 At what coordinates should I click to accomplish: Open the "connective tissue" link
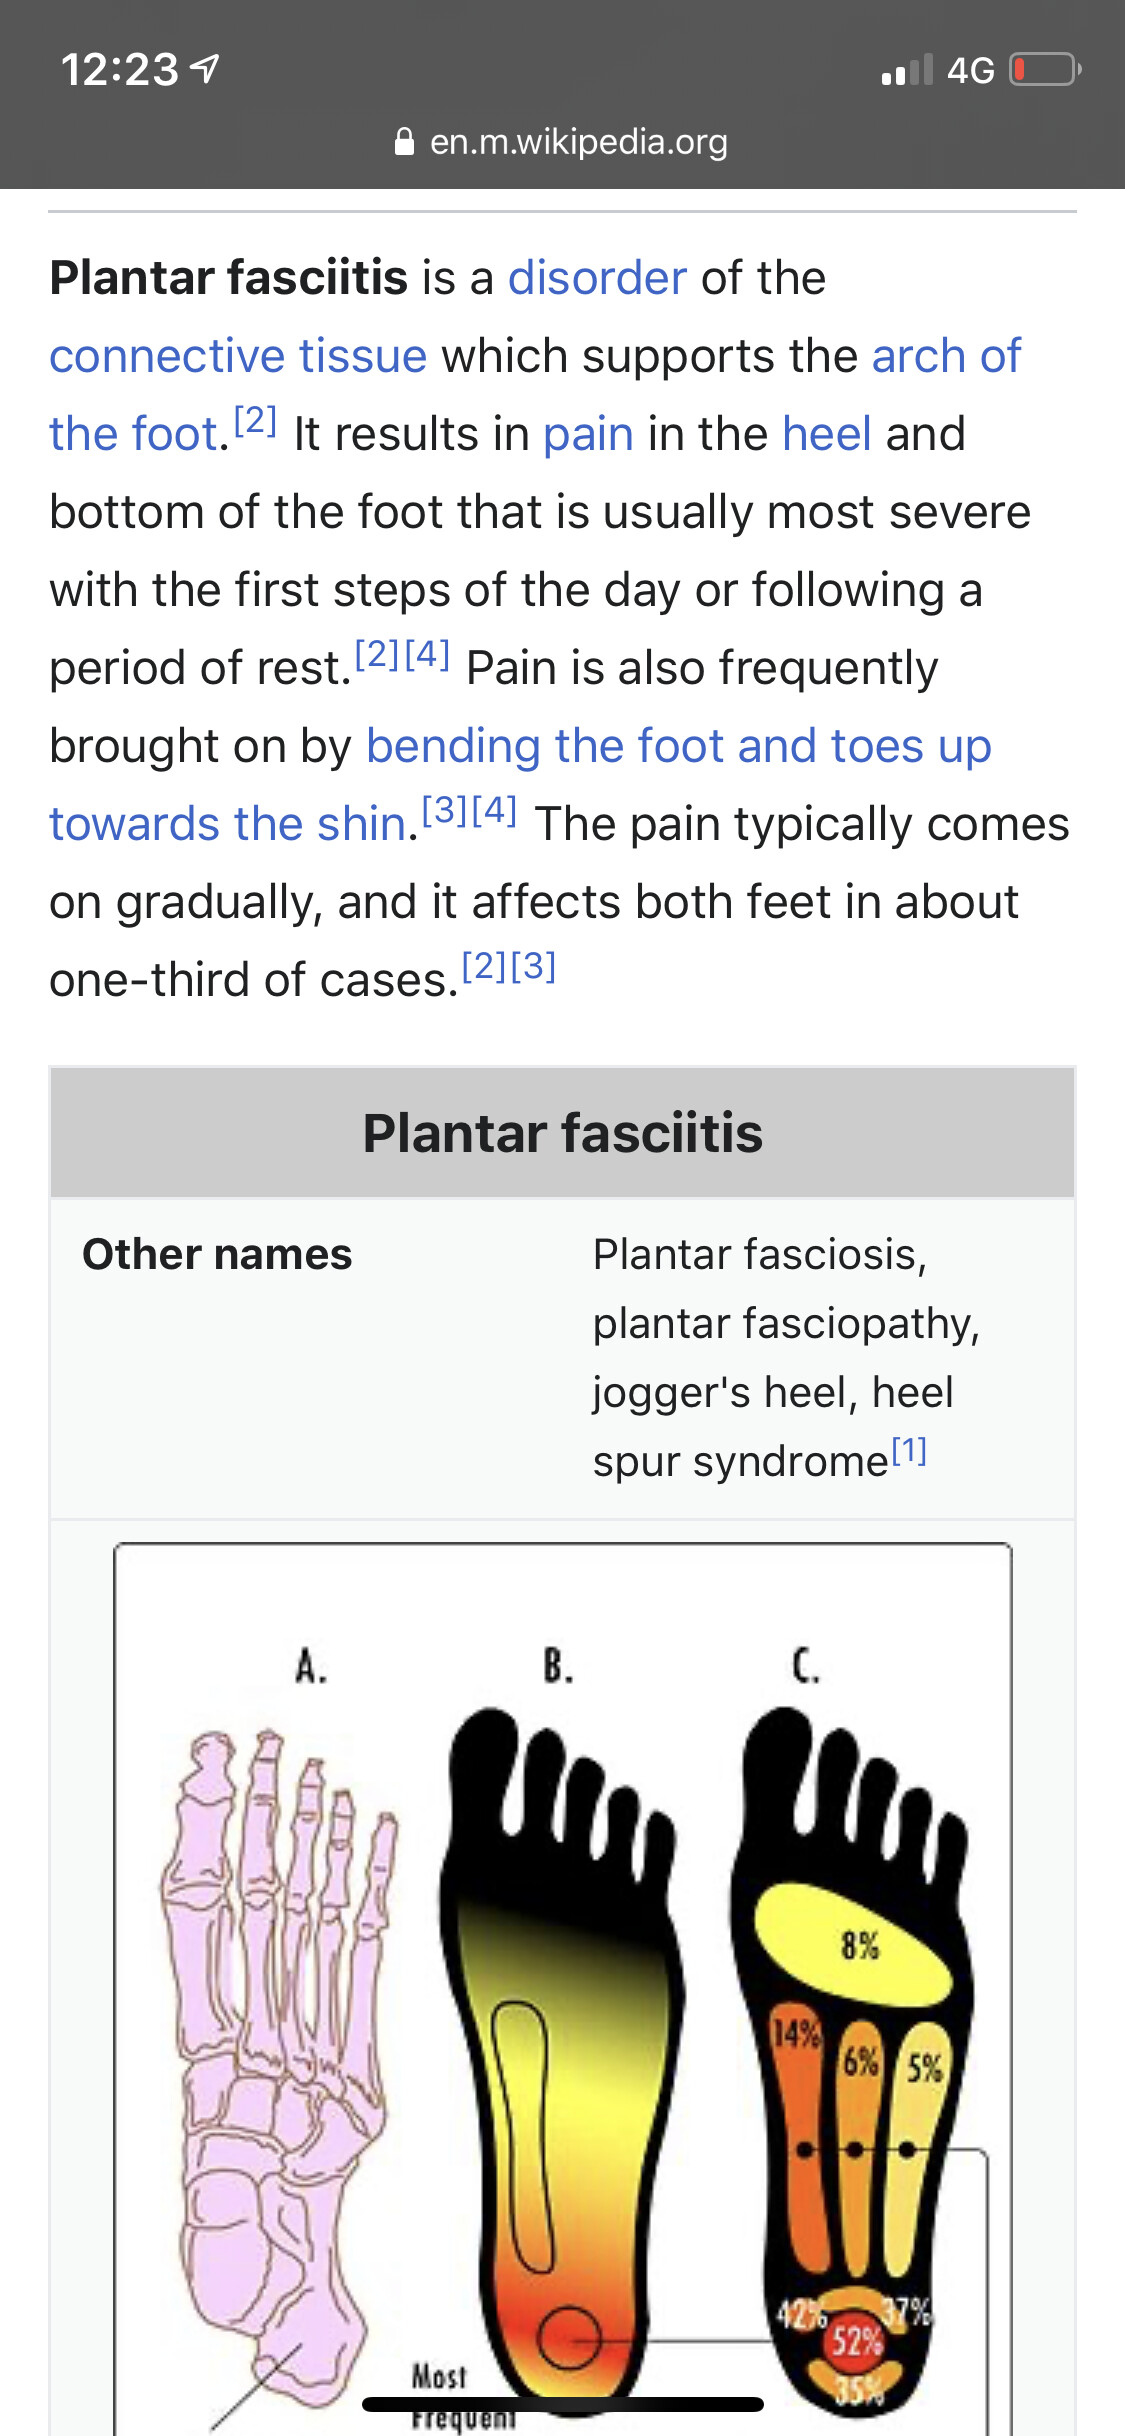point(238,355)
